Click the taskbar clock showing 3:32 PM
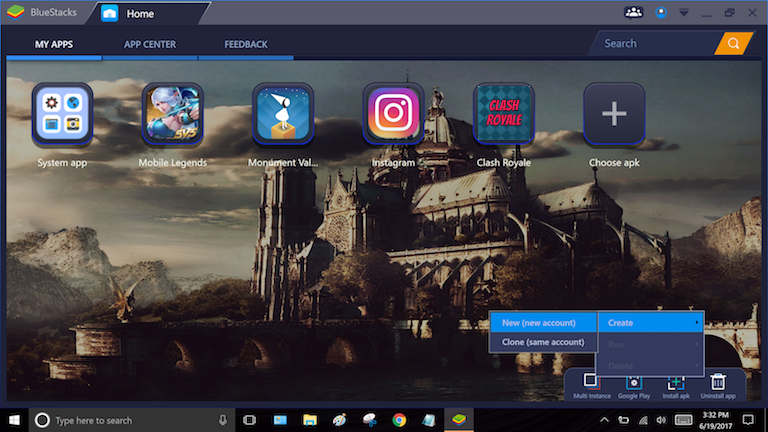768x432 pixels. (x=716, y=420)
